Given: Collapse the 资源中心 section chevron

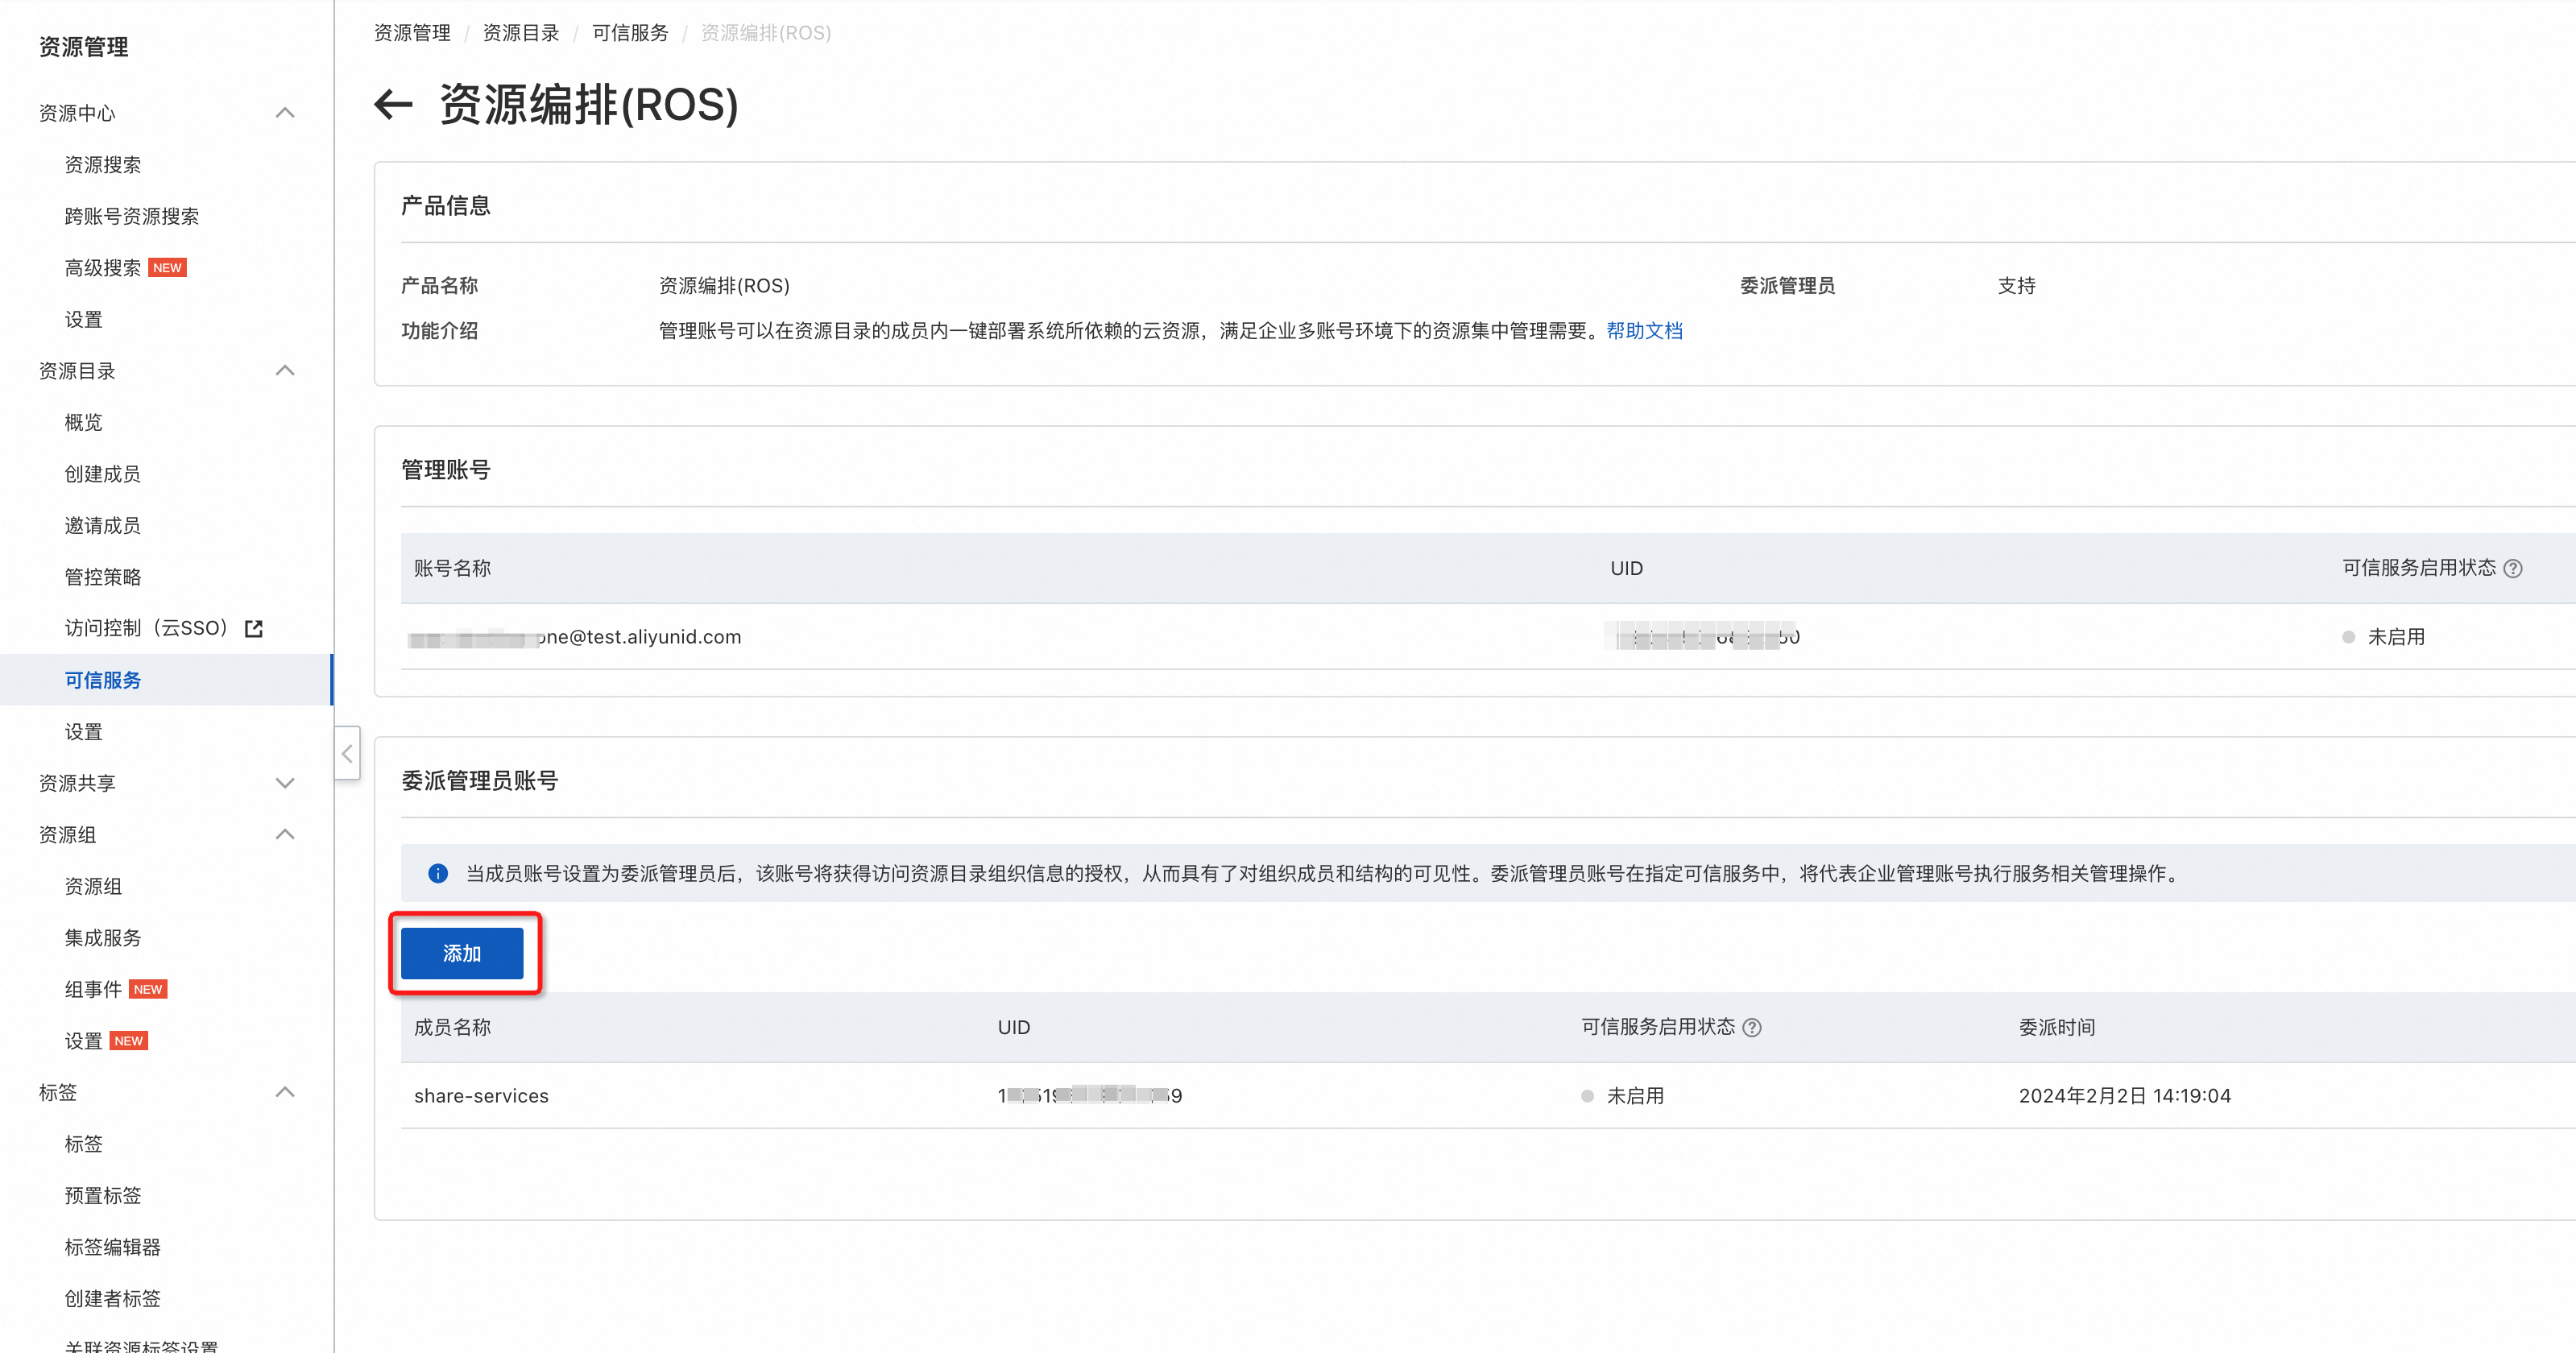Looking at the screenshot, I should tap(285, 113).
